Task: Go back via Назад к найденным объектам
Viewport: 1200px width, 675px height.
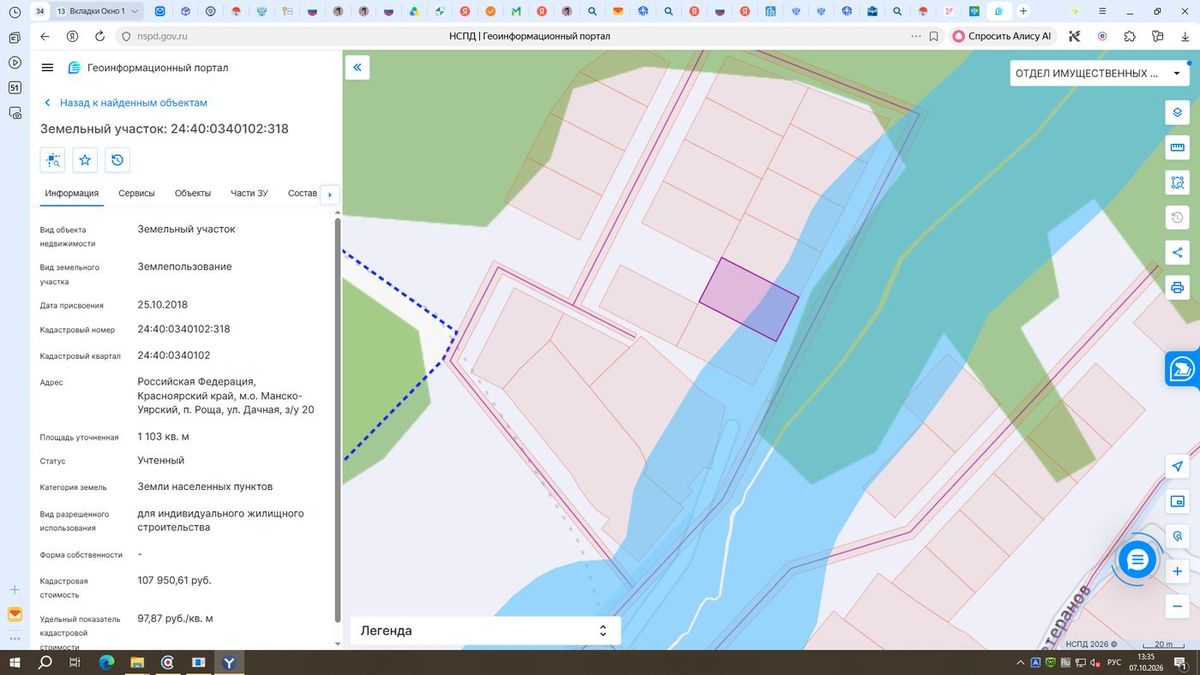Action: [126, 103]
